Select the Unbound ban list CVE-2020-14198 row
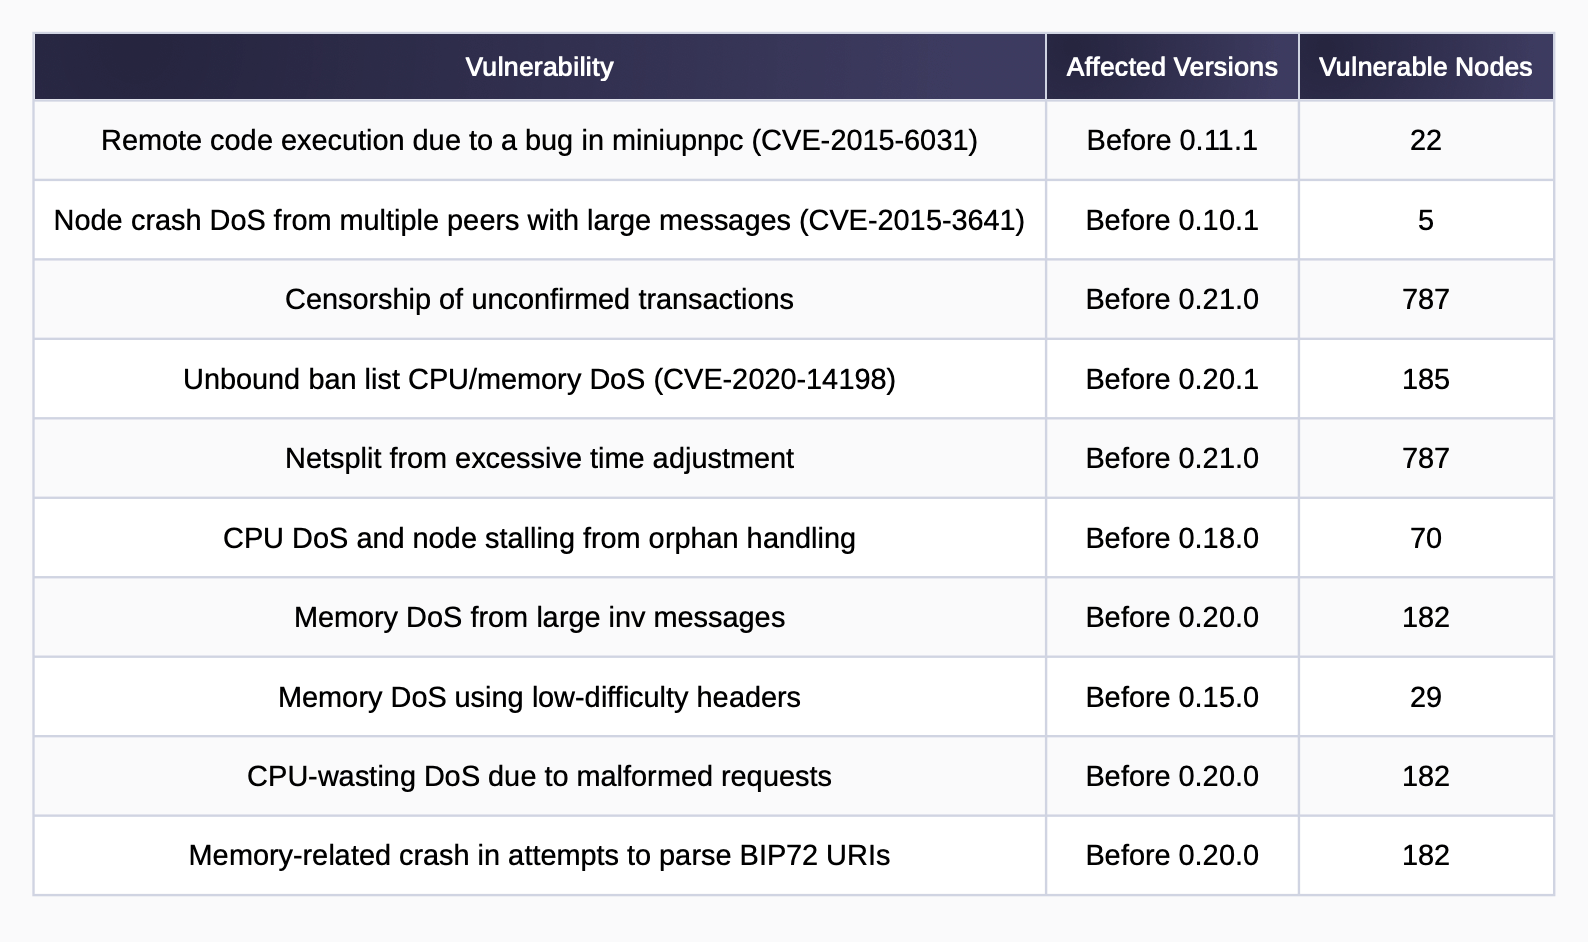Image resolution: width=1588 pixels, height=942 pixels. point(793,379)
